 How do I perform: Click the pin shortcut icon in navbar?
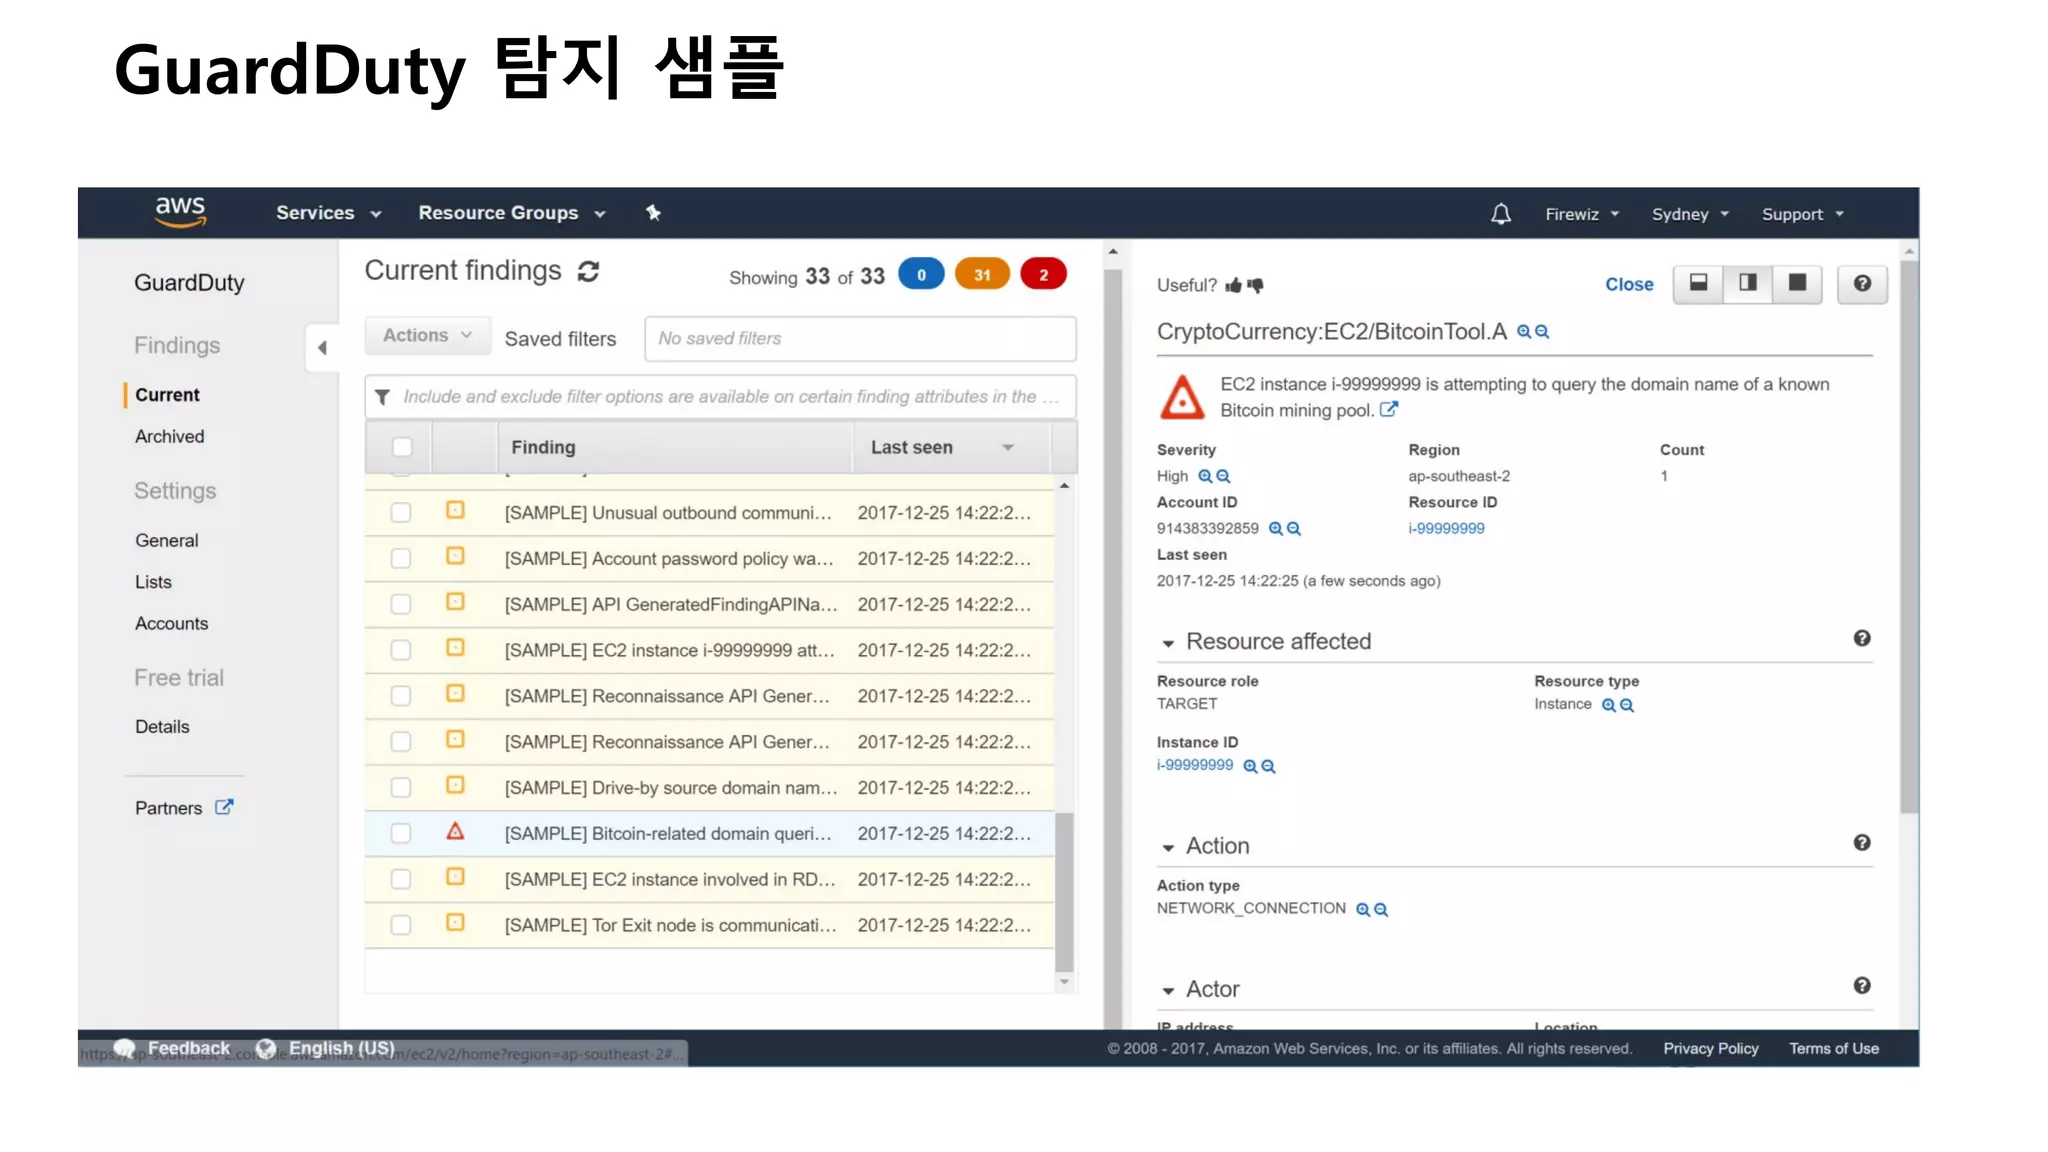[653, 212]
